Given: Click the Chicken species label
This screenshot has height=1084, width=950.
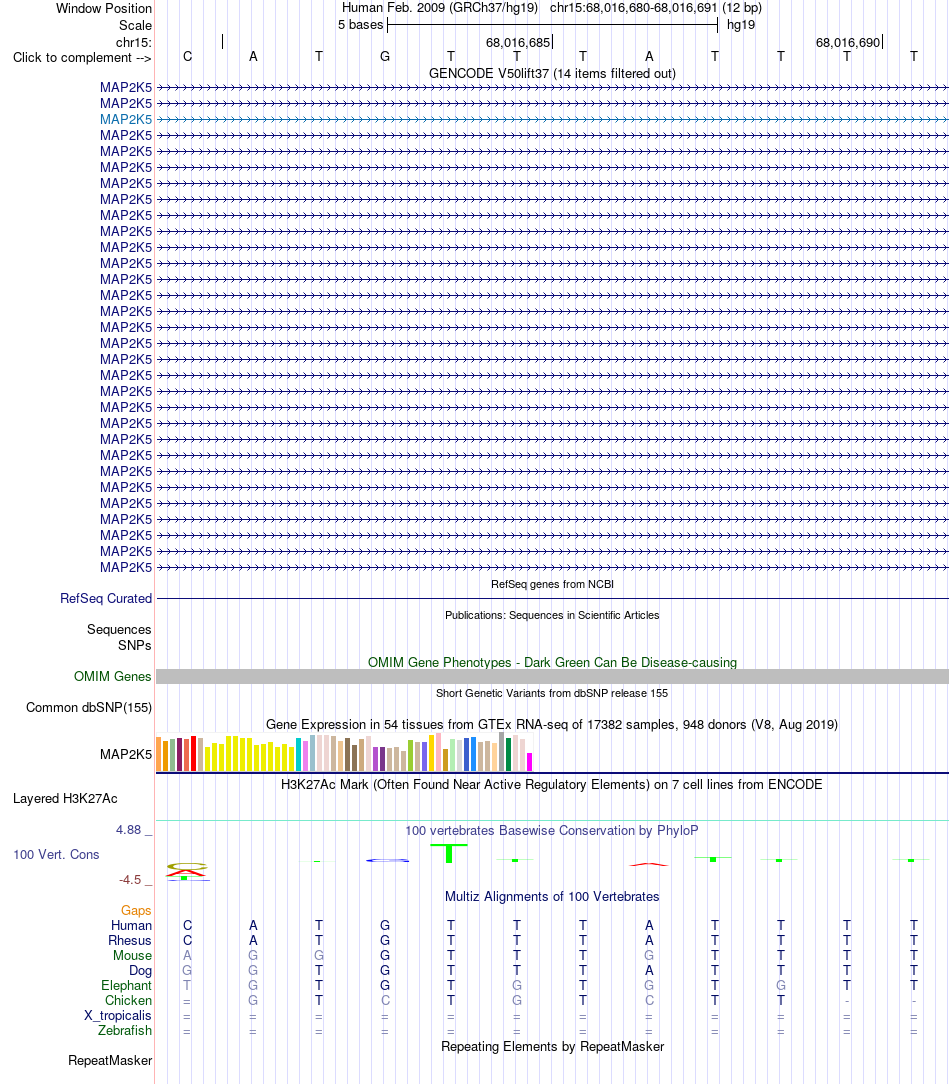Looking at the screenshot, I should (x=129, y=1001).
